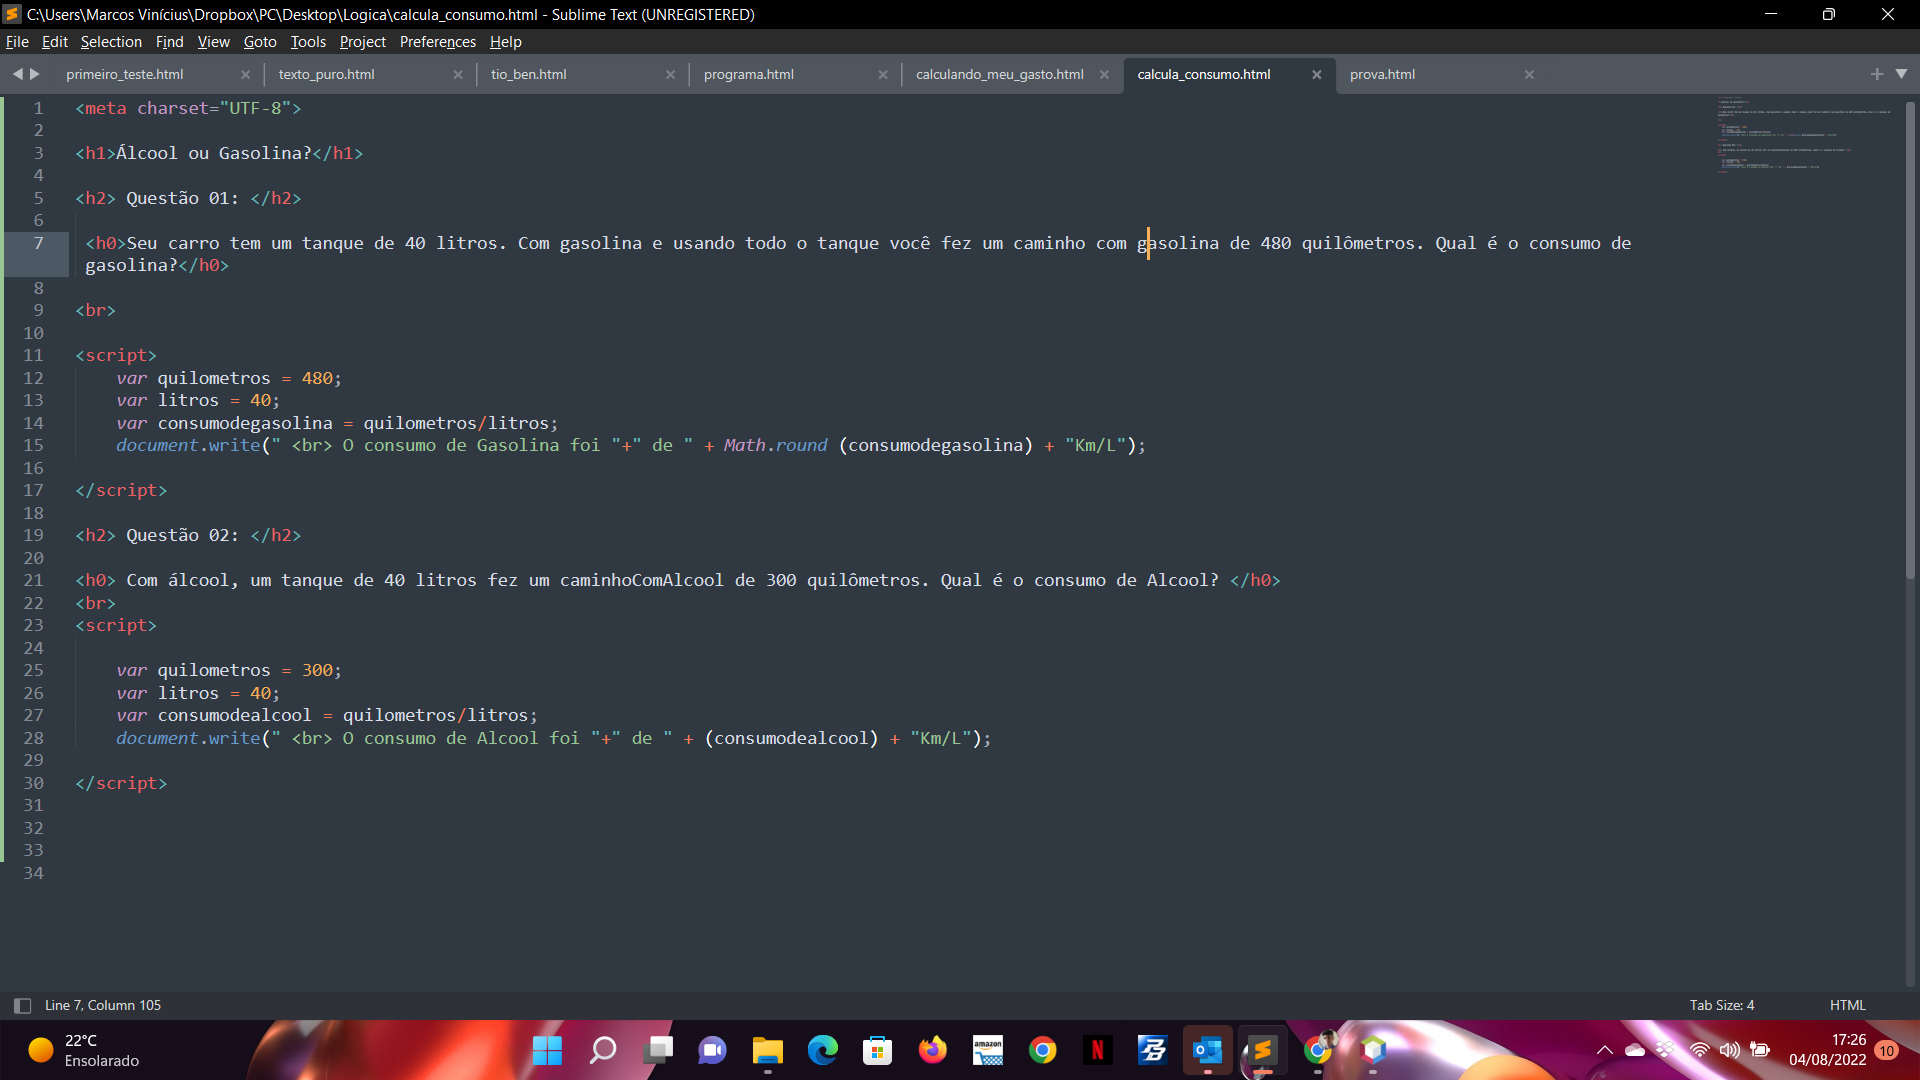Open Wi-Fi network settings icon

click(x=1699, y=1050)
